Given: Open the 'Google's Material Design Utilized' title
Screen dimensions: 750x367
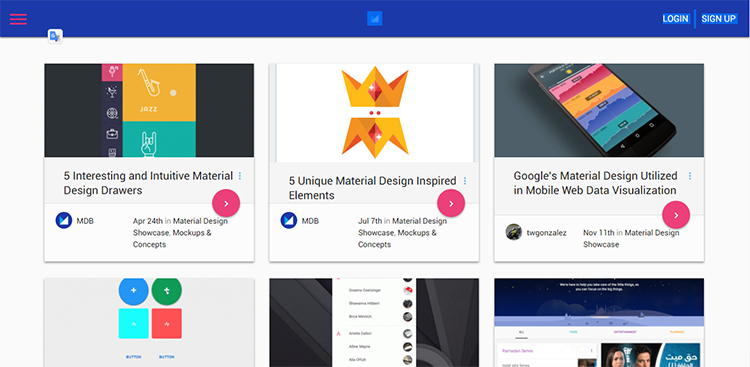Looking at the screenshot, I should [x=596, y=183].
